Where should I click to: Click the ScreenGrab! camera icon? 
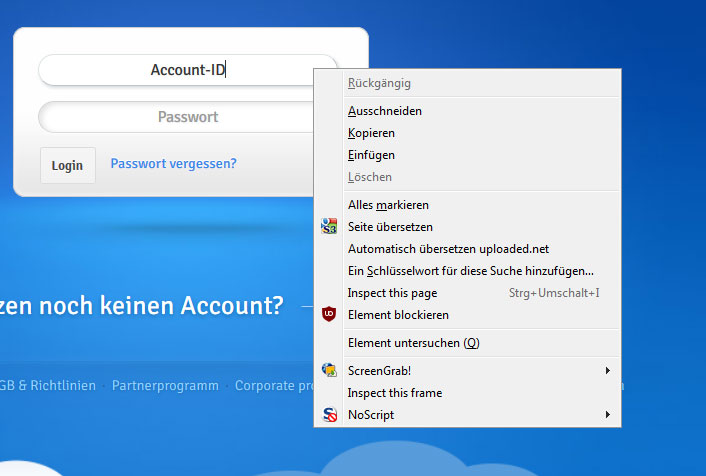[329, 371]
